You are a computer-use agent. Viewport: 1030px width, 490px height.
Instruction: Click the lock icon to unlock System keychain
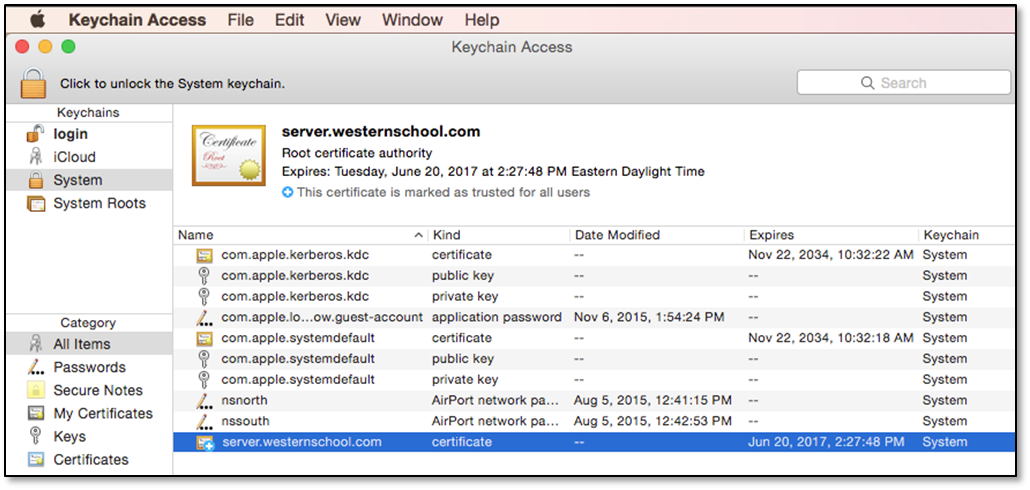tap(34, 82)
